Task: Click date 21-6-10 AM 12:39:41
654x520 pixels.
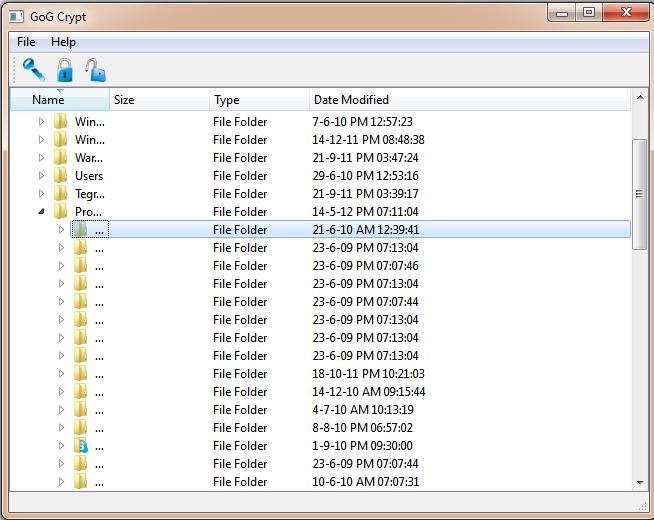Action: [x=366, y=230]
